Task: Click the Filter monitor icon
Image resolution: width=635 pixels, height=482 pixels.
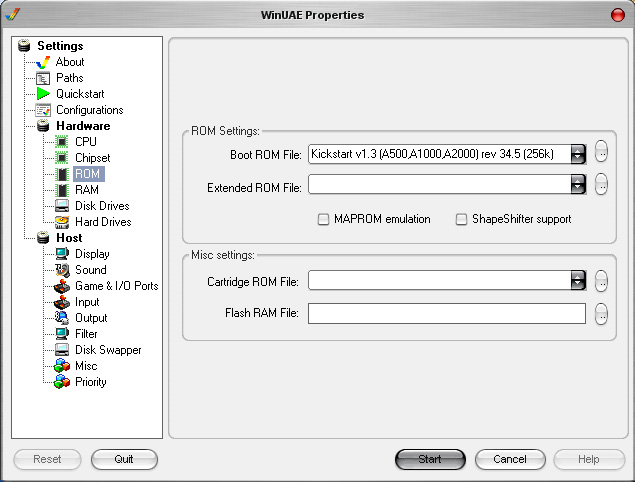Action: coord(62,334)
